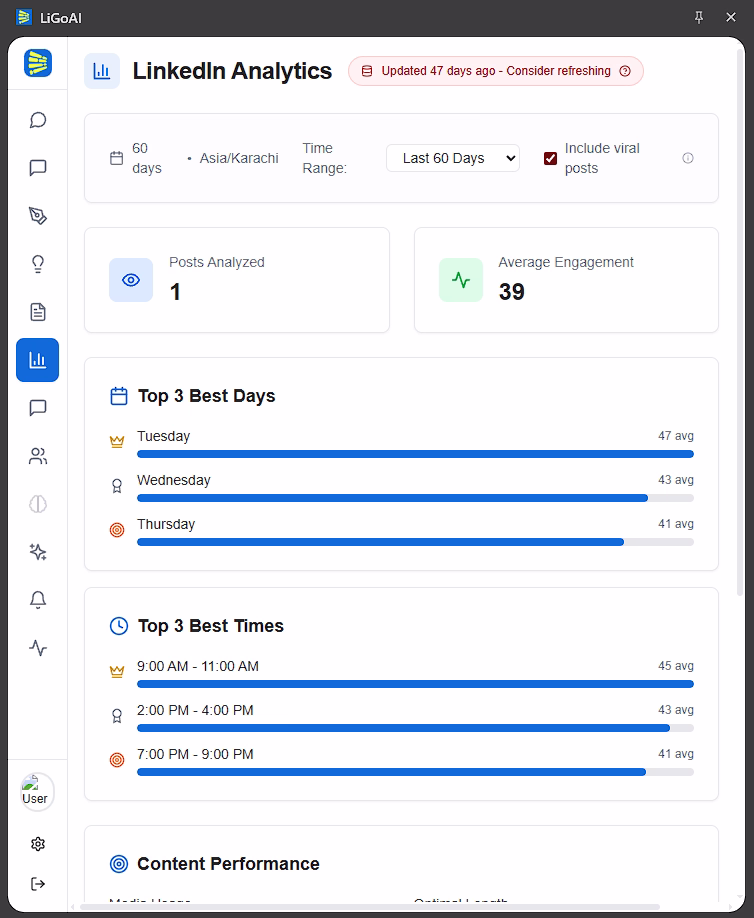Click the Updated 47 days ago refresh badge

click(495, 71)
